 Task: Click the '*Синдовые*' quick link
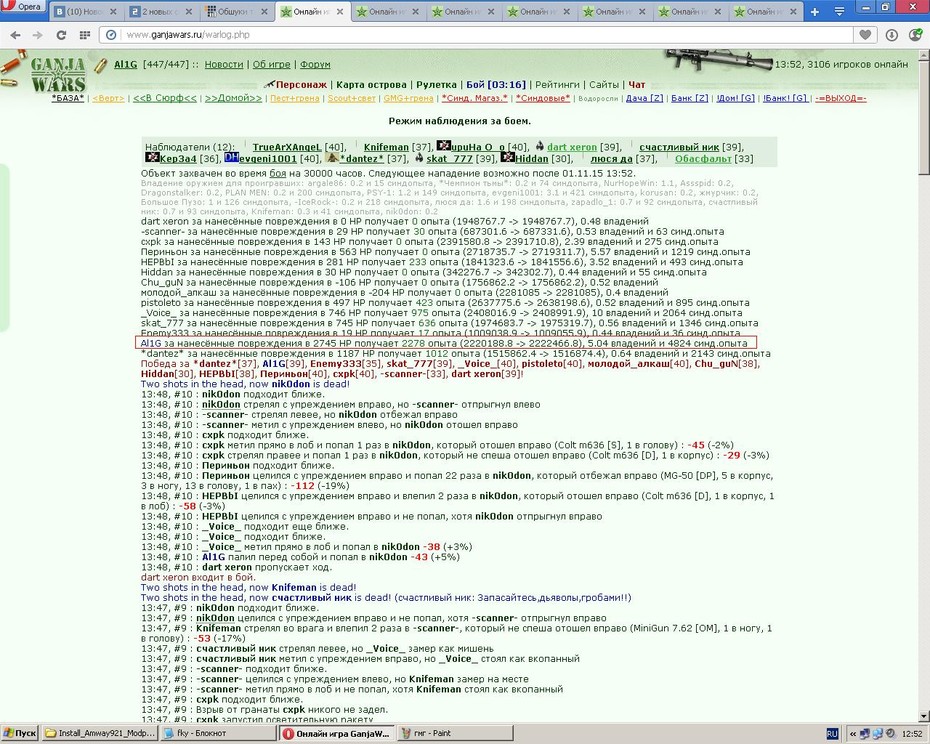click(x=543, y=98)
